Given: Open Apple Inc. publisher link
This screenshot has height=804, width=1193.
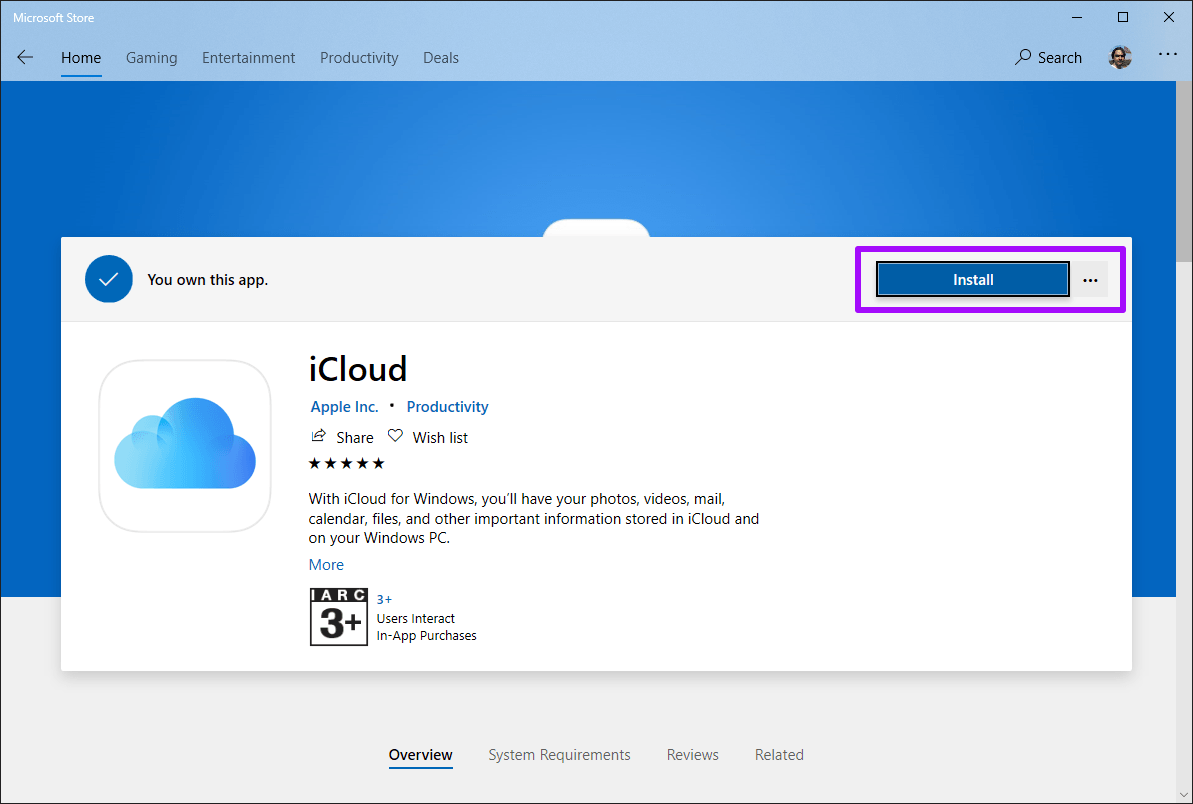Looking at the screenshot, I should (x=345, y=407).
